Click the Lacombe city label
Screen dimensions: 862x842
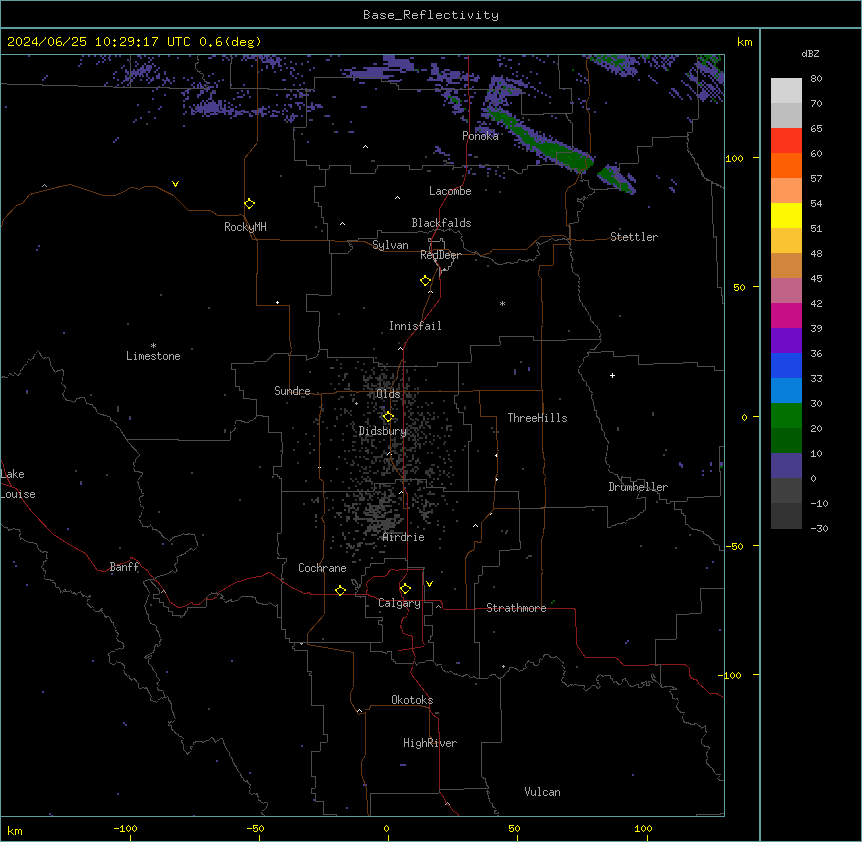[450, 191]
